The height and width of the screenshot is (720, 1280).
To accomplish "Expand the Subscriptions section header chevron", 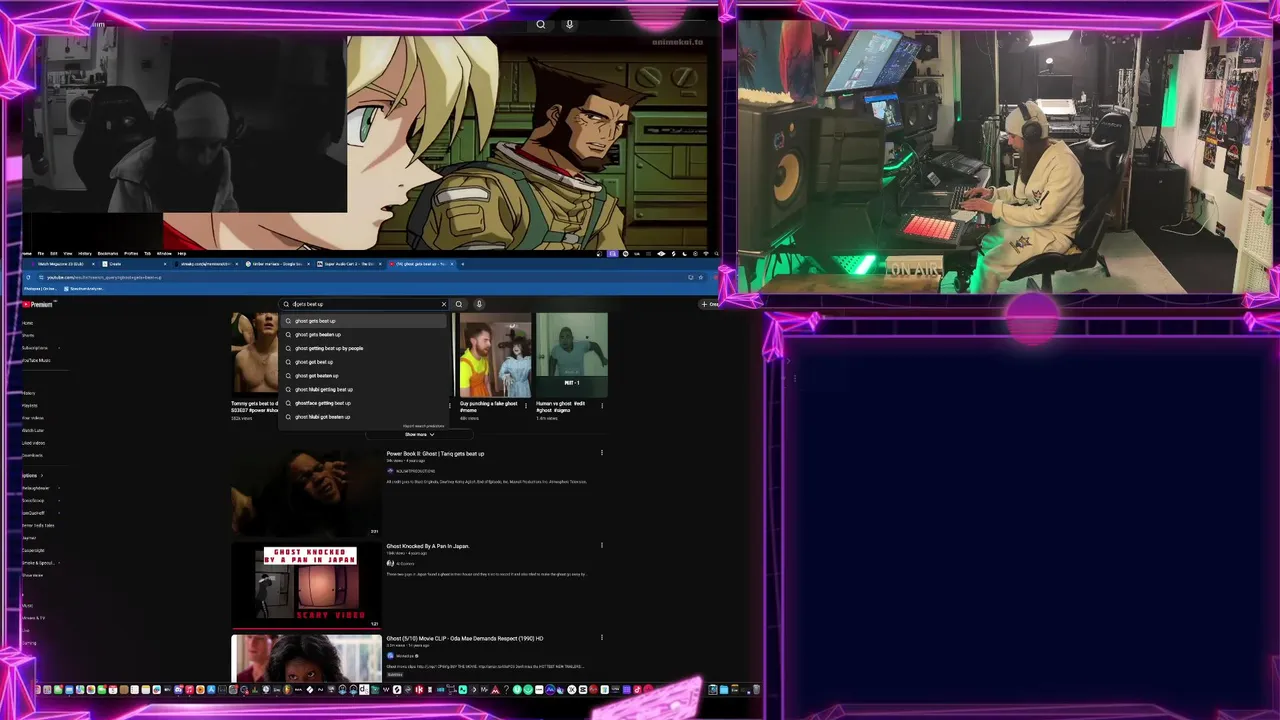I will tap(42, 475).
